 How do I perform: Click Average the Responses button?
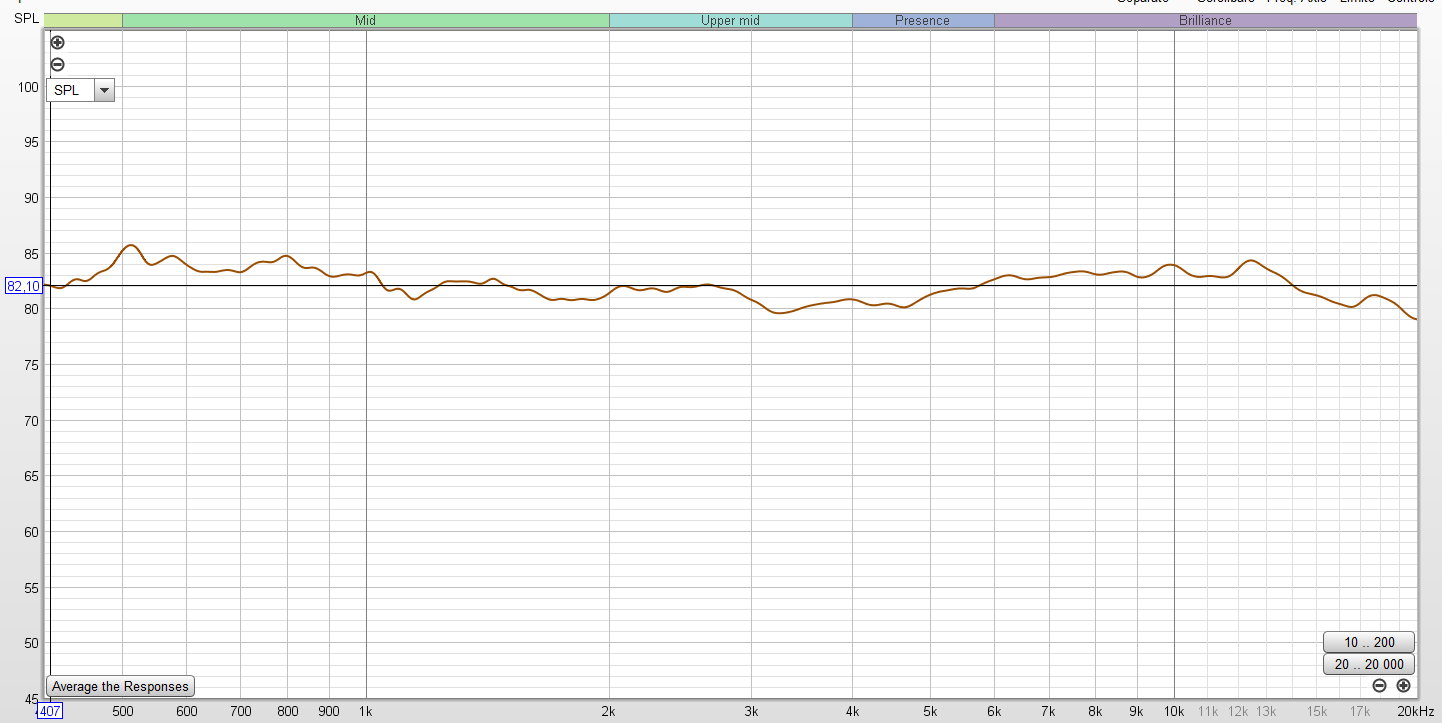tap(120, 686)
